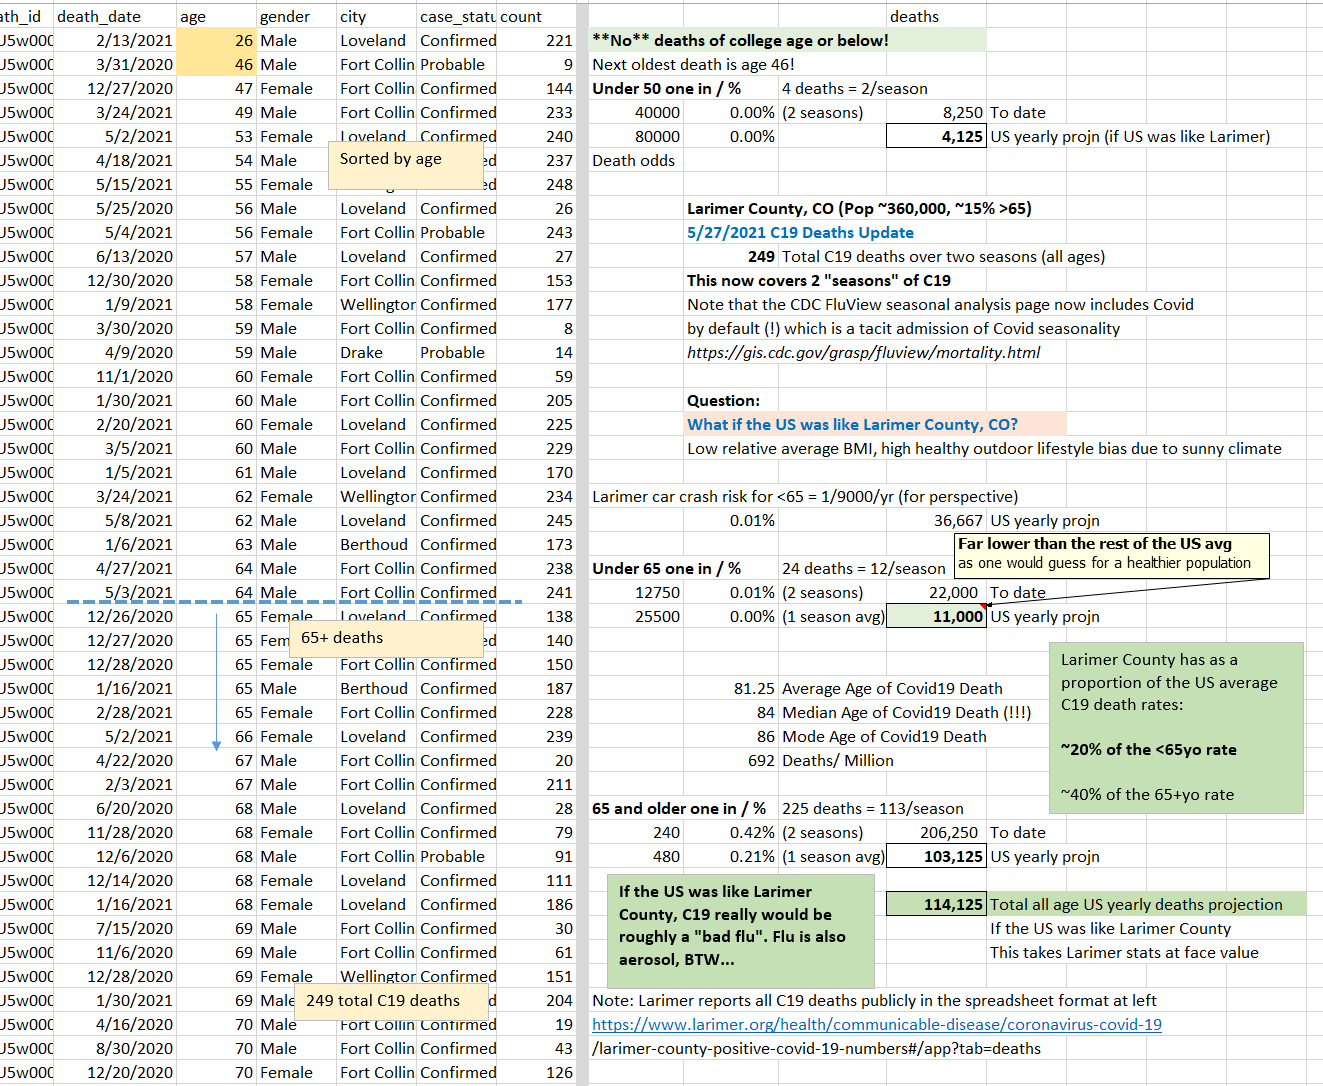Click the 'Low relative average BMI' note cell
1323x1086 pixels.
click(984, 448)
